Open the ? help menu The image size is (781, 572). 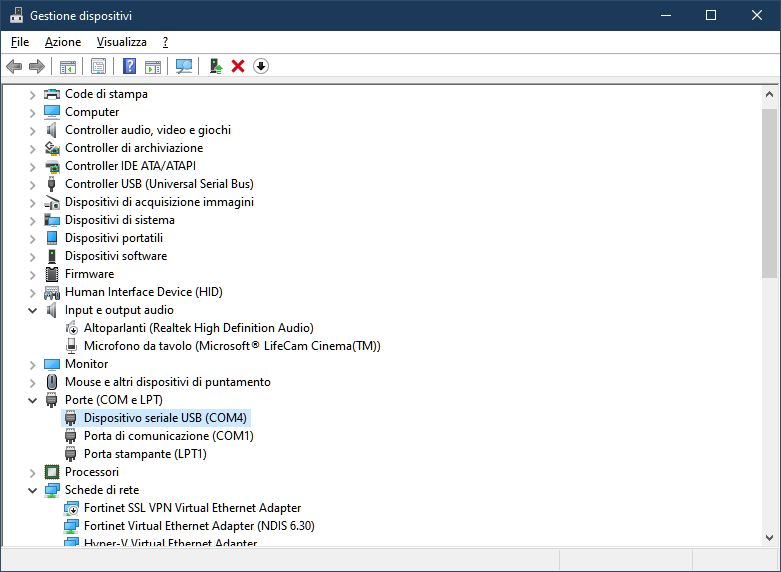click(x=165, y=42)
